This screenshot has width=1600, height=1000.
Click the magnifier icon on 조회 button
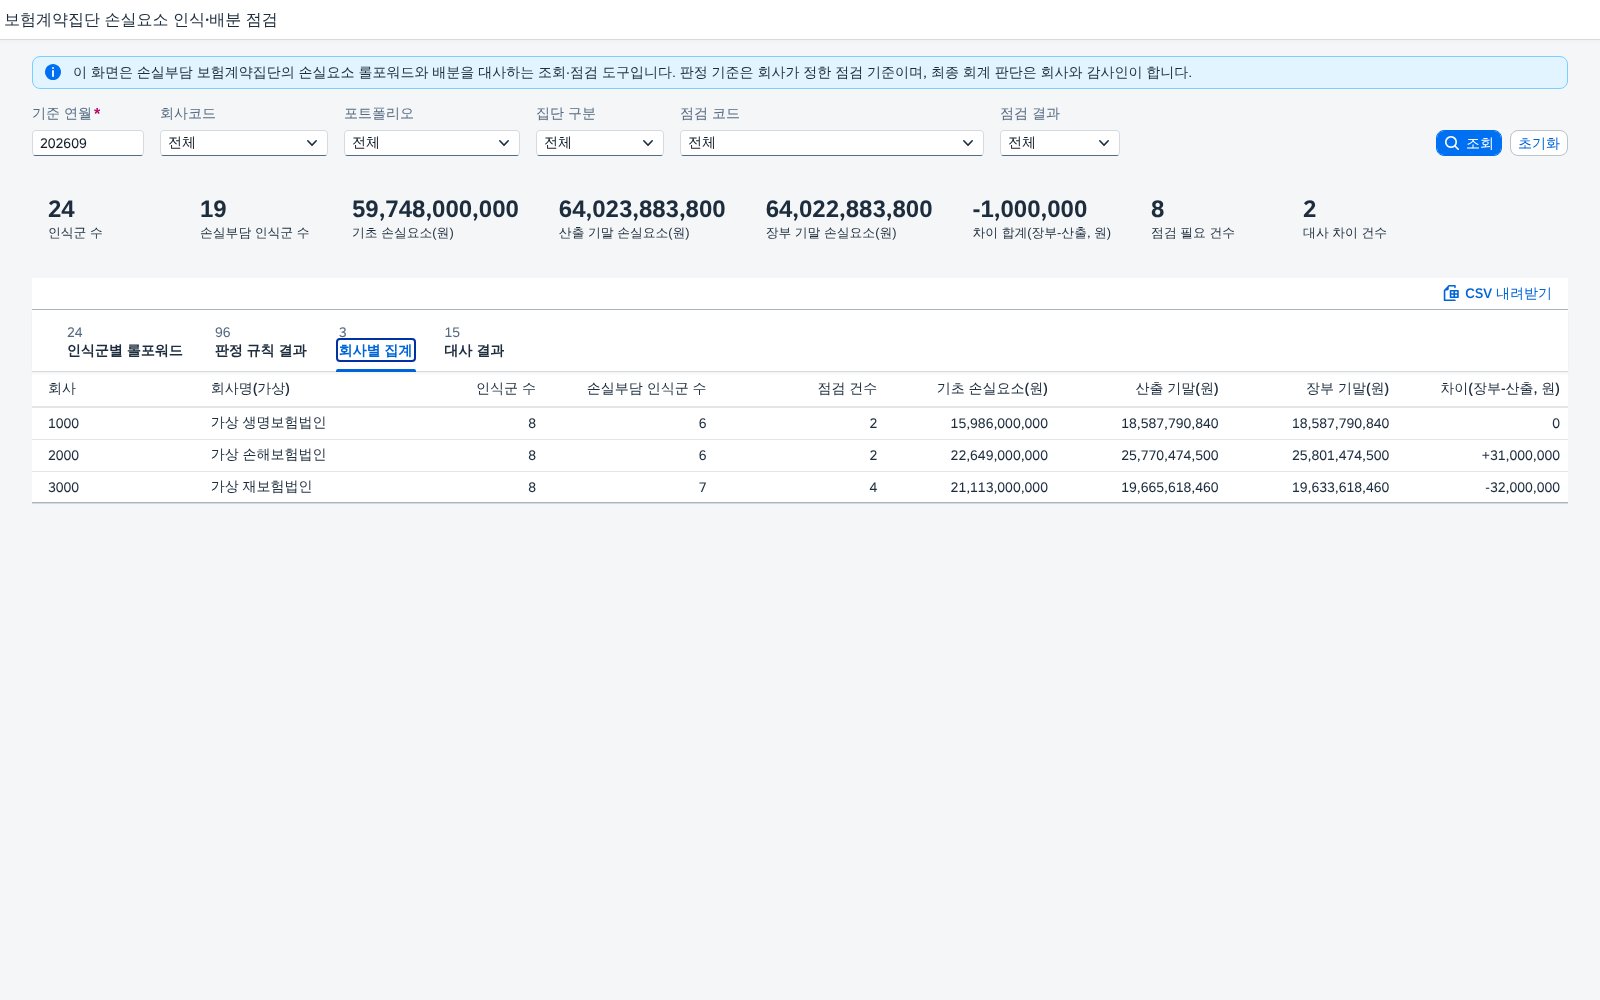1452,143
